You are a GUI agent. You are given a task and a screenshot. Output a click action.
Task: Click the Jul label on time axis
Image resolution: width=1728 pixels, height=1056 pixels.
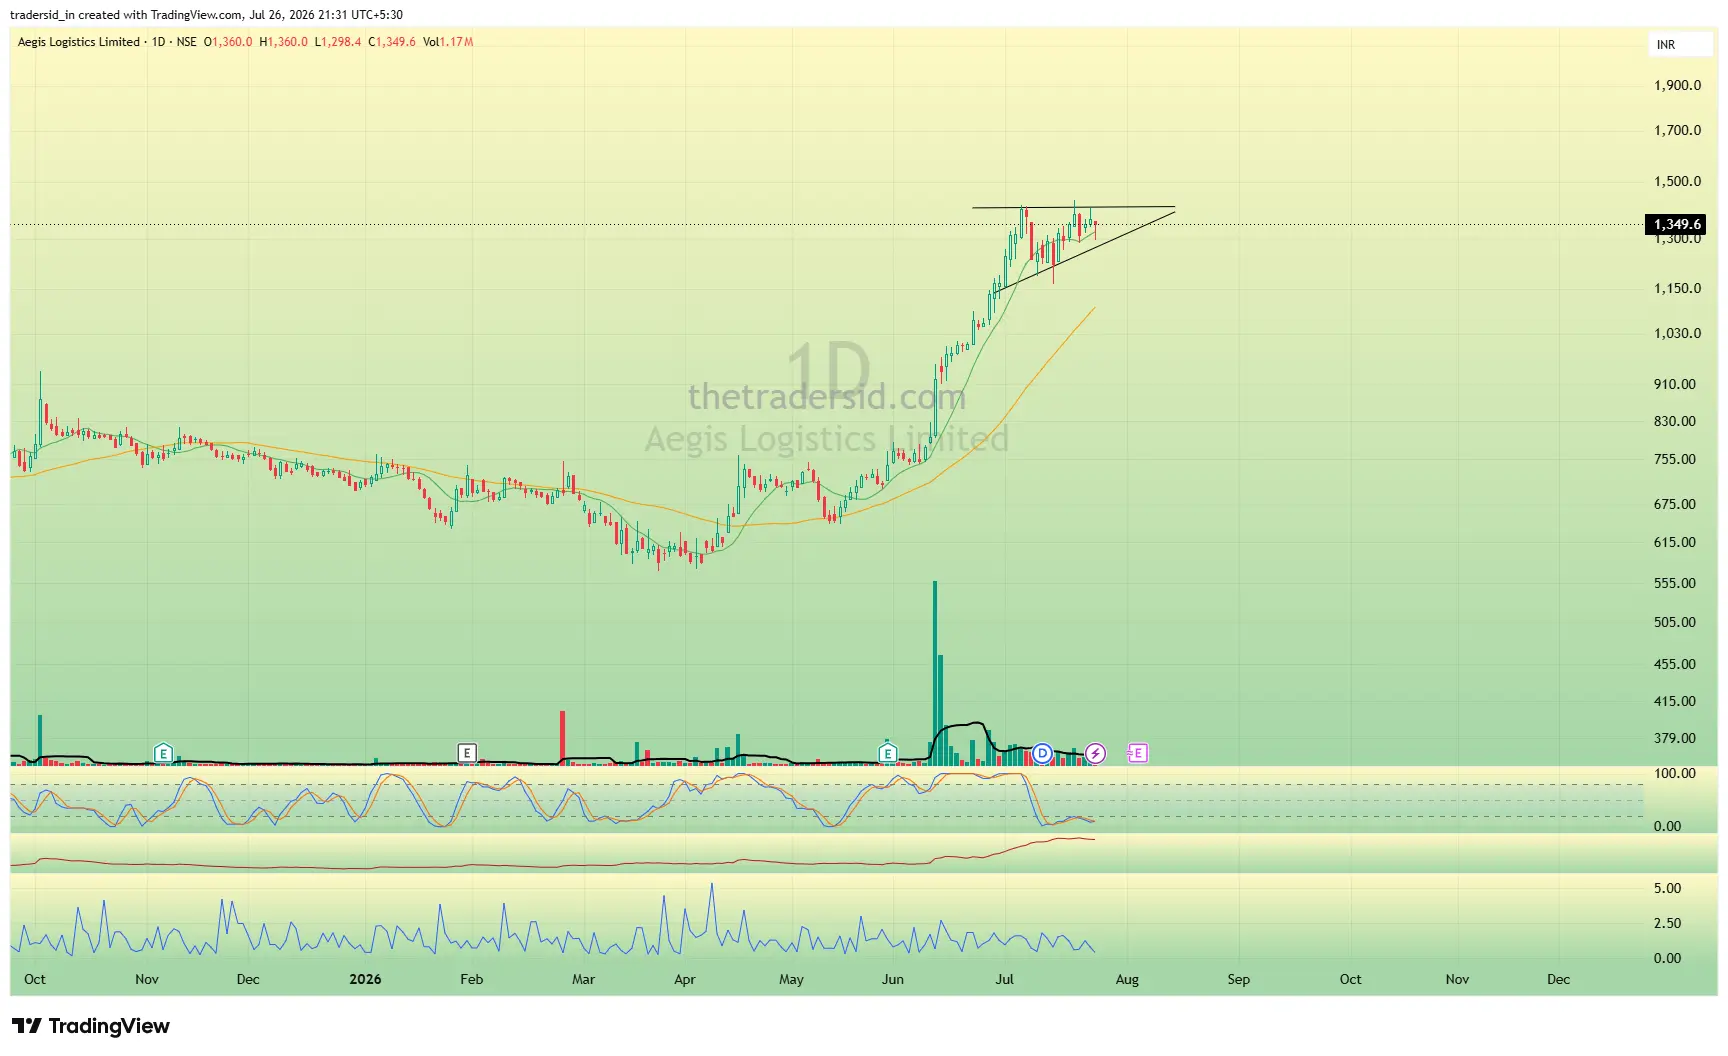(x=1004, y=979)
